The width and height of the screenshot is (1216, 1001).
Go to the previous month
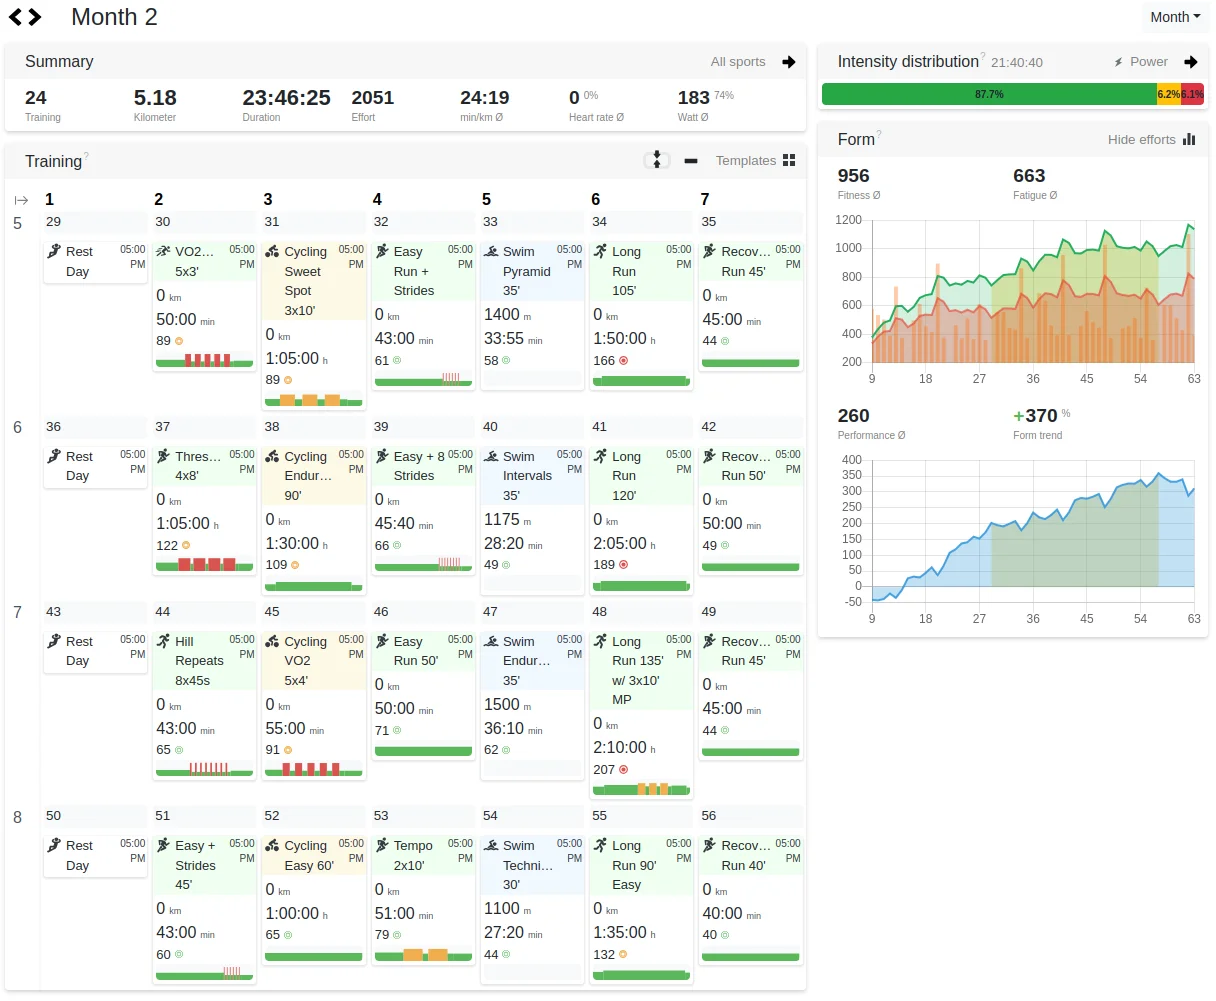point(16,17)
